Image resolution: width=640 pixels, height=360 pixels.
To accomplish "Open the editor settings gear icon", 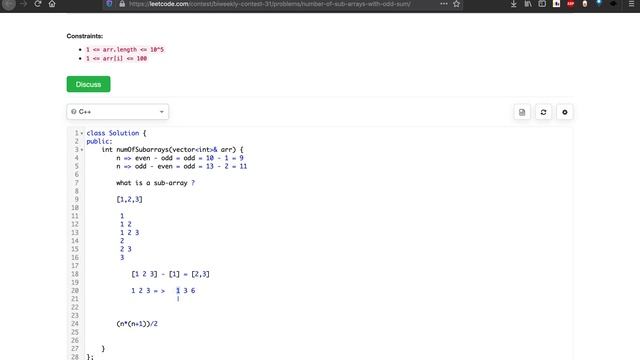I will 565,112.
